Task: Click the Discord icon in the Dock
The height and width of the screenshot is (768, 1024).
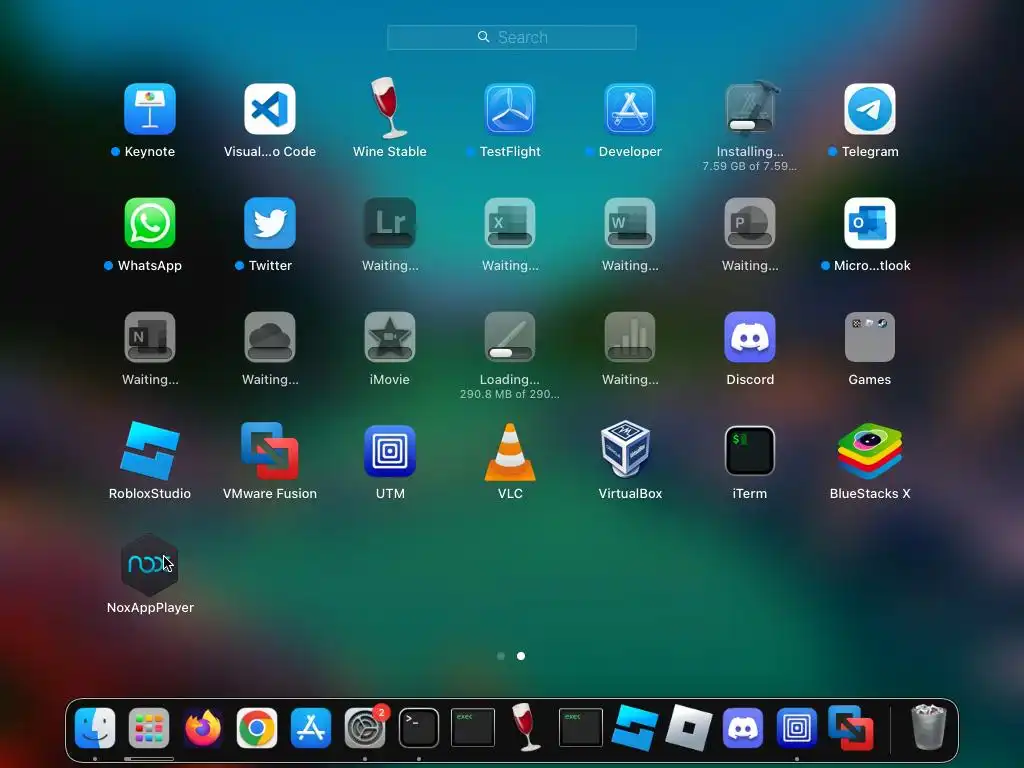Action: pyautogui.click(x=743, y=728)
